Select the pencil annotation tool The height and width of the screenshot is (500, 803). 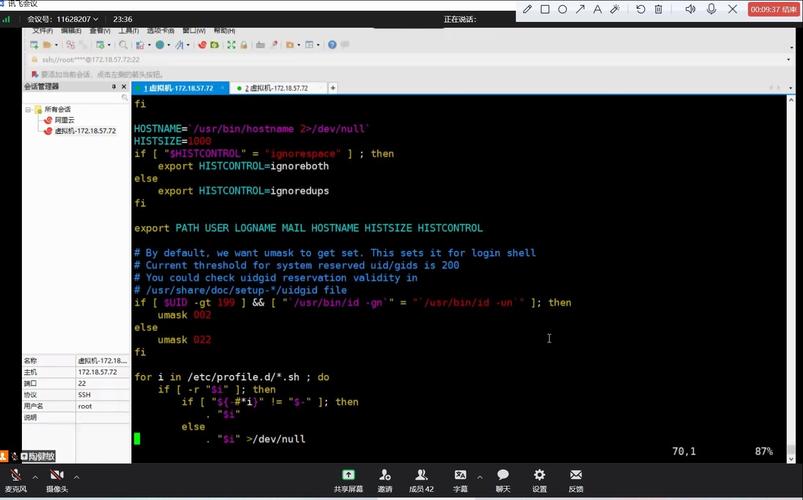(527, 9)
